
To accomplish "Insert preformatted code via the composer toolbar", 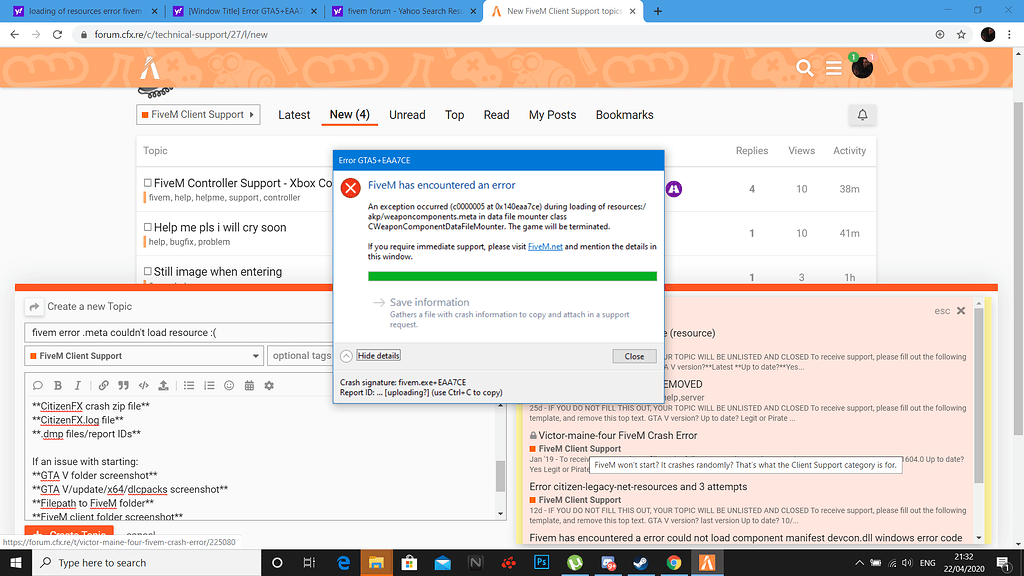I will tap(143, 385).
